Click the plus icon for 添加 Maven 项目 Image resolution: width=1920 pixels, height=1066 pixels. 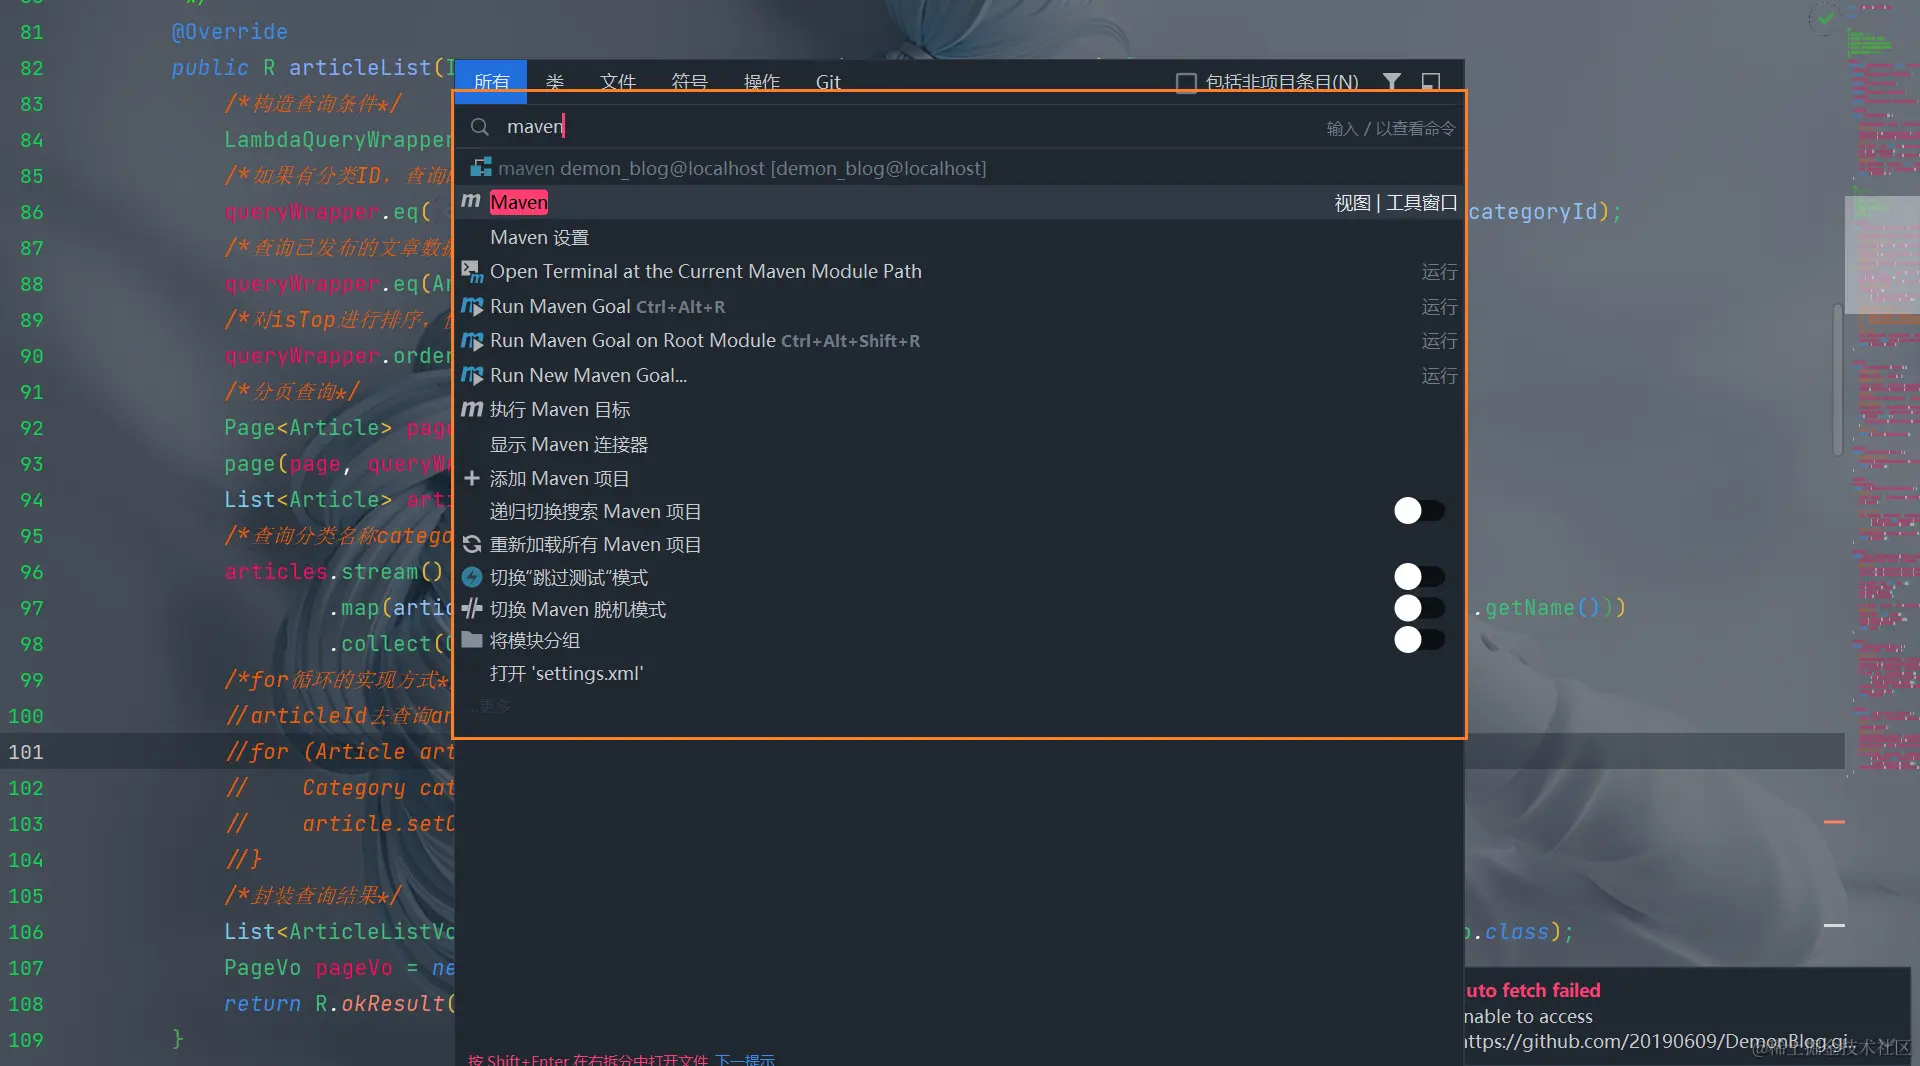click(472, 478)
